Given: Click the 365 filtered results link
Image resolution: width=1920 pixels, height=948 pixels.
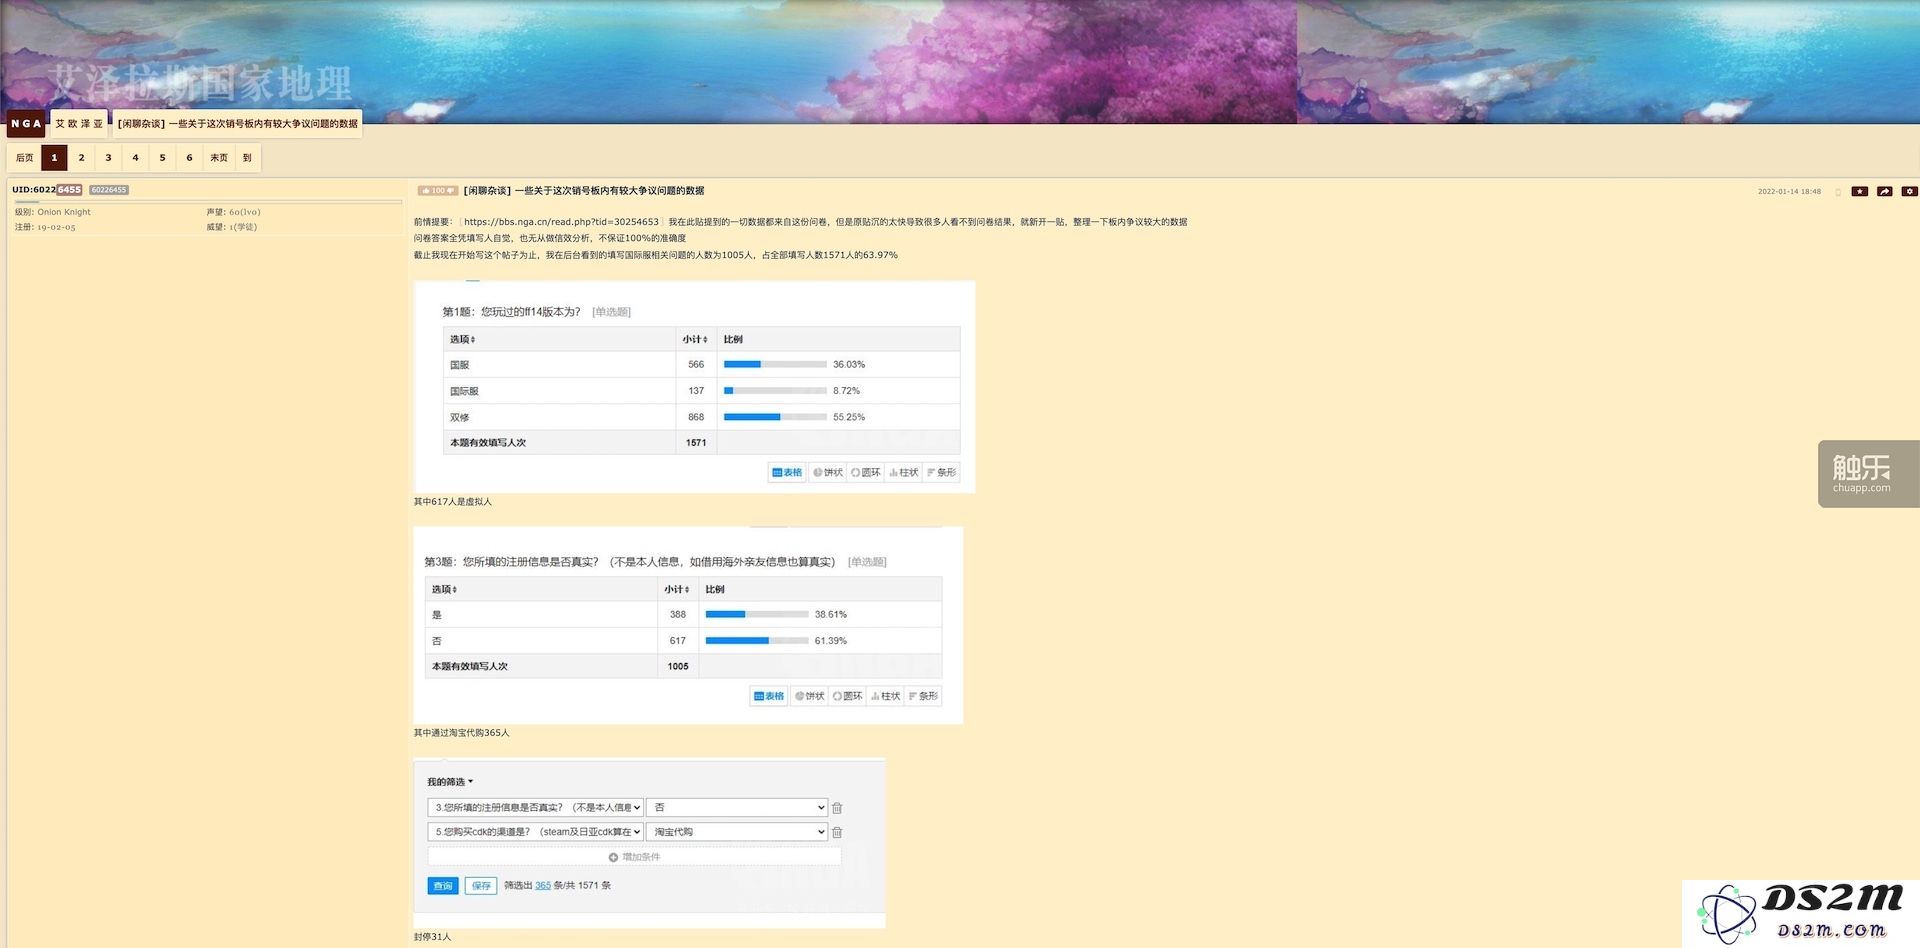Looking at the screenshot, I should pyautogui.click(x=543, y=886).
